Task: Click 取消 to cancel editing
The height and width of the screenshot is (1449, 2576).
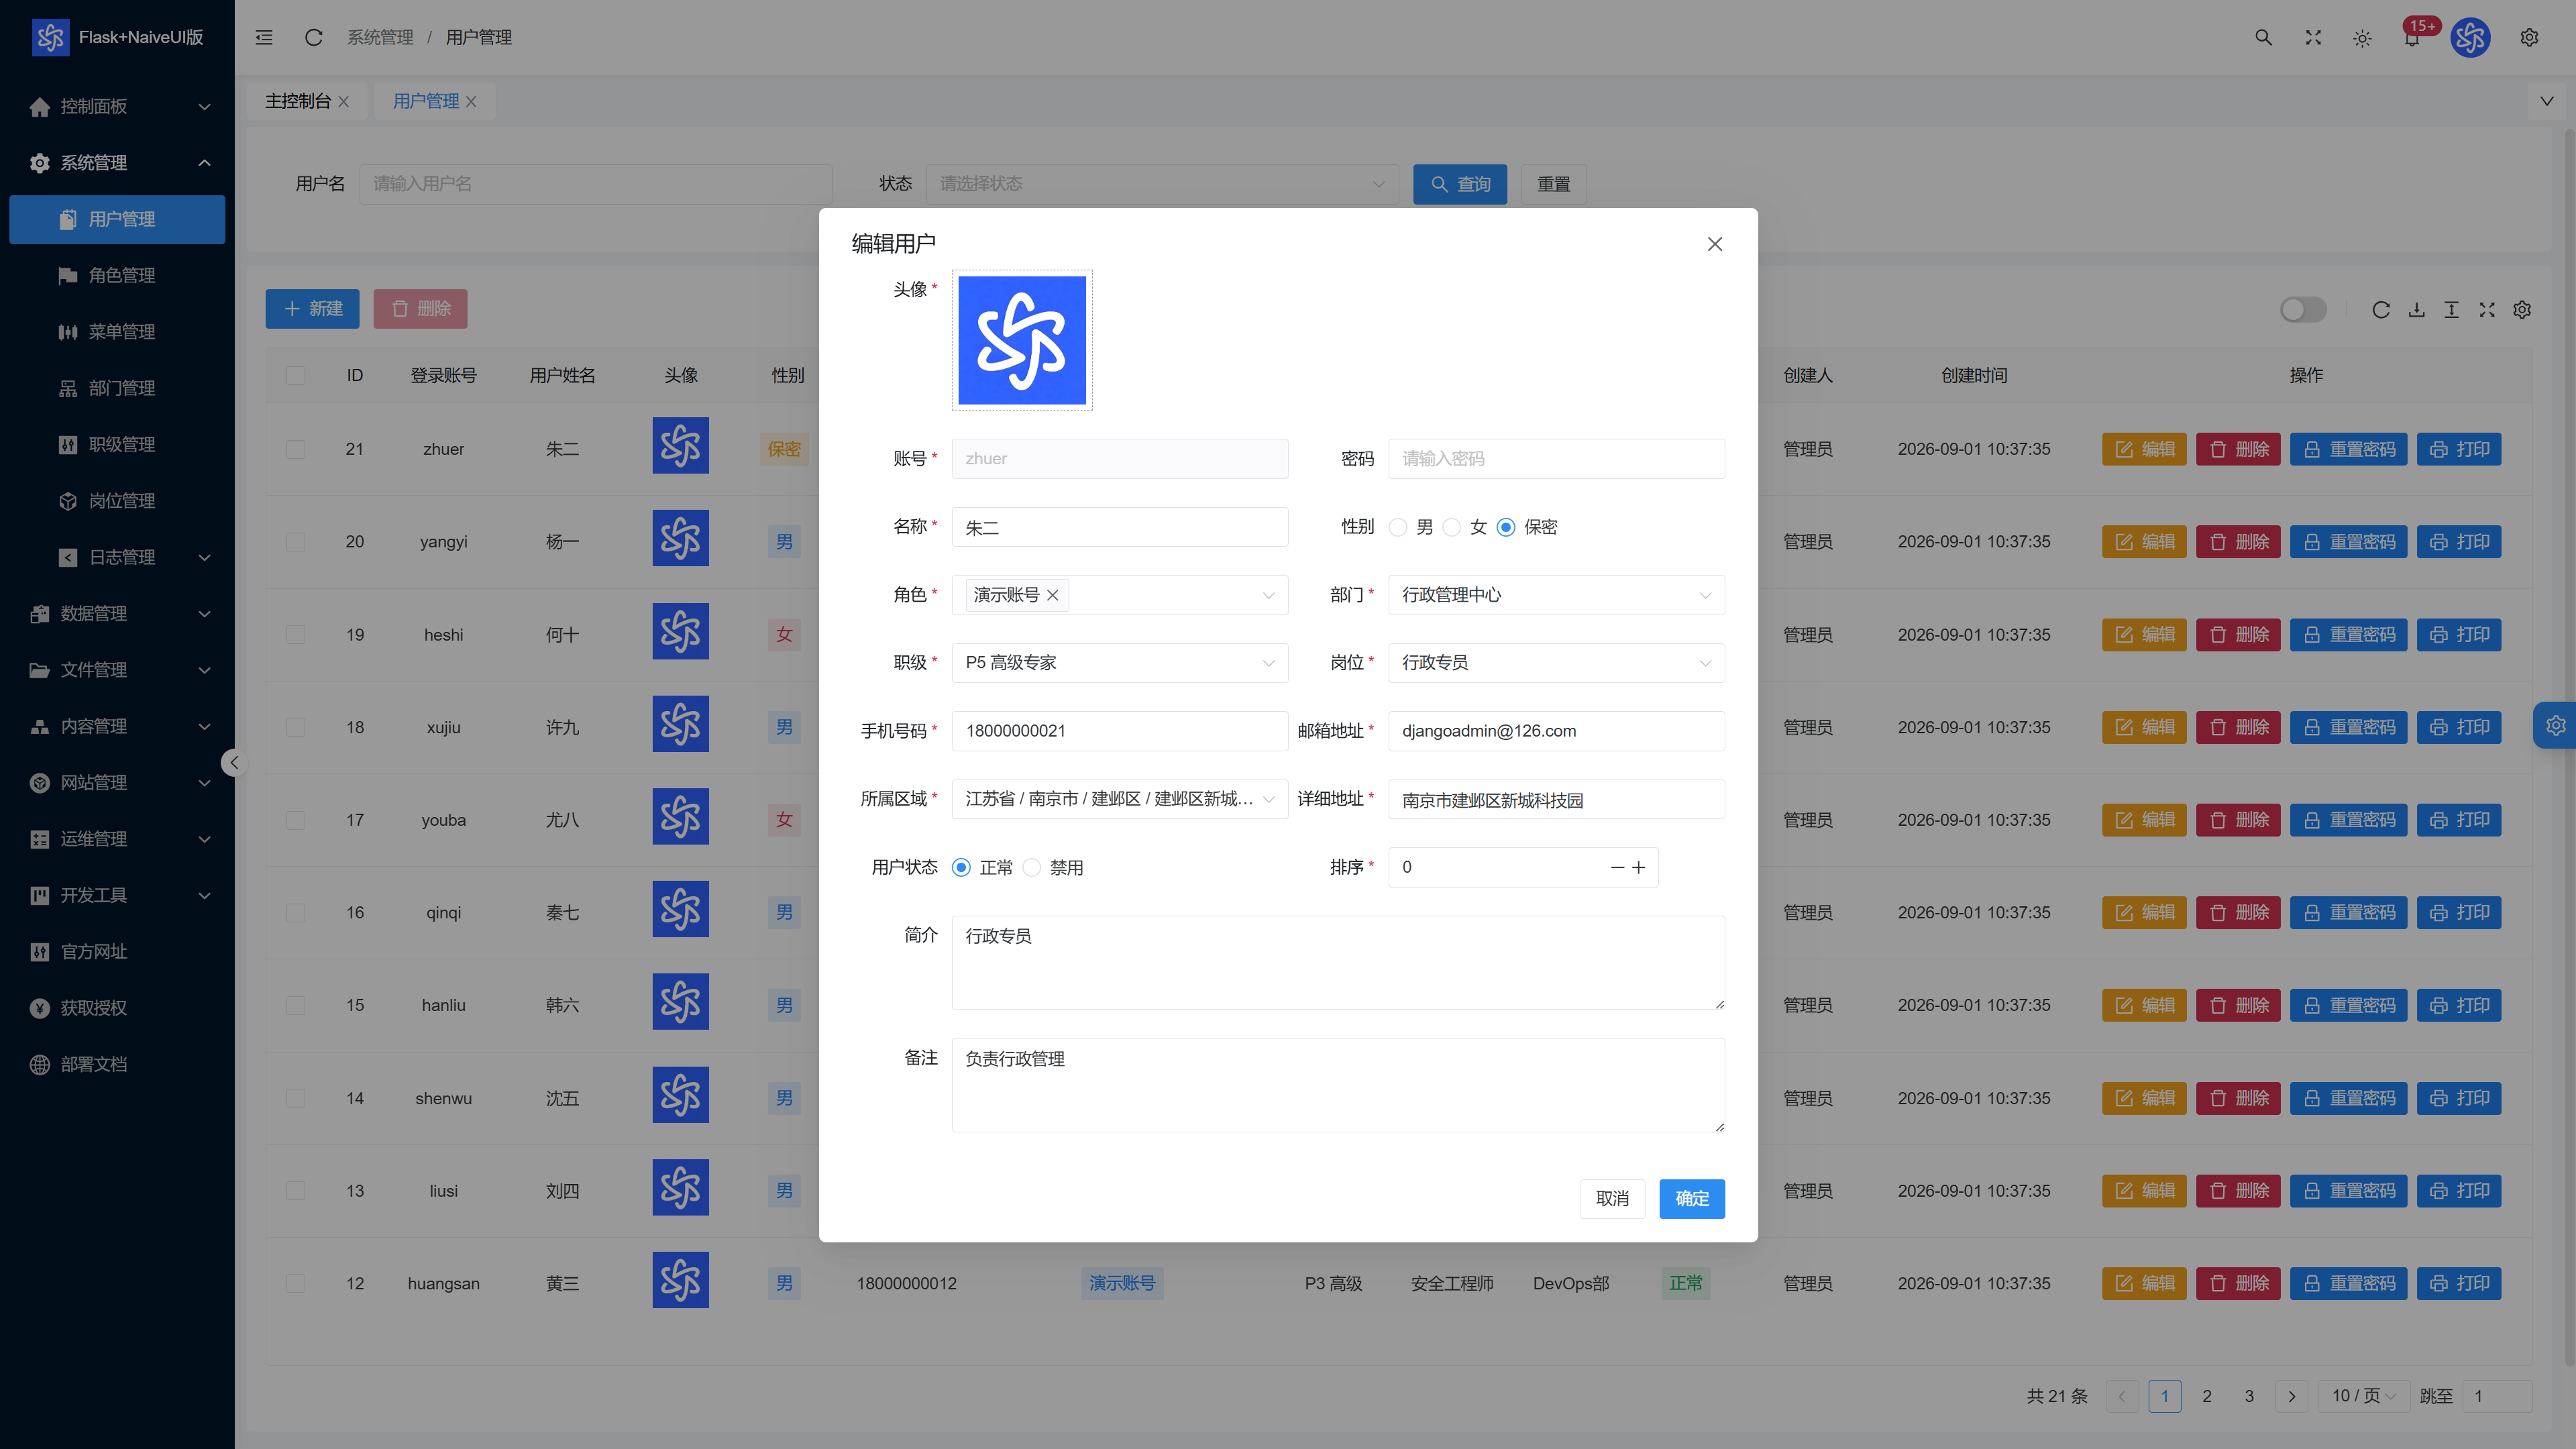Action: [1611, 1198]
